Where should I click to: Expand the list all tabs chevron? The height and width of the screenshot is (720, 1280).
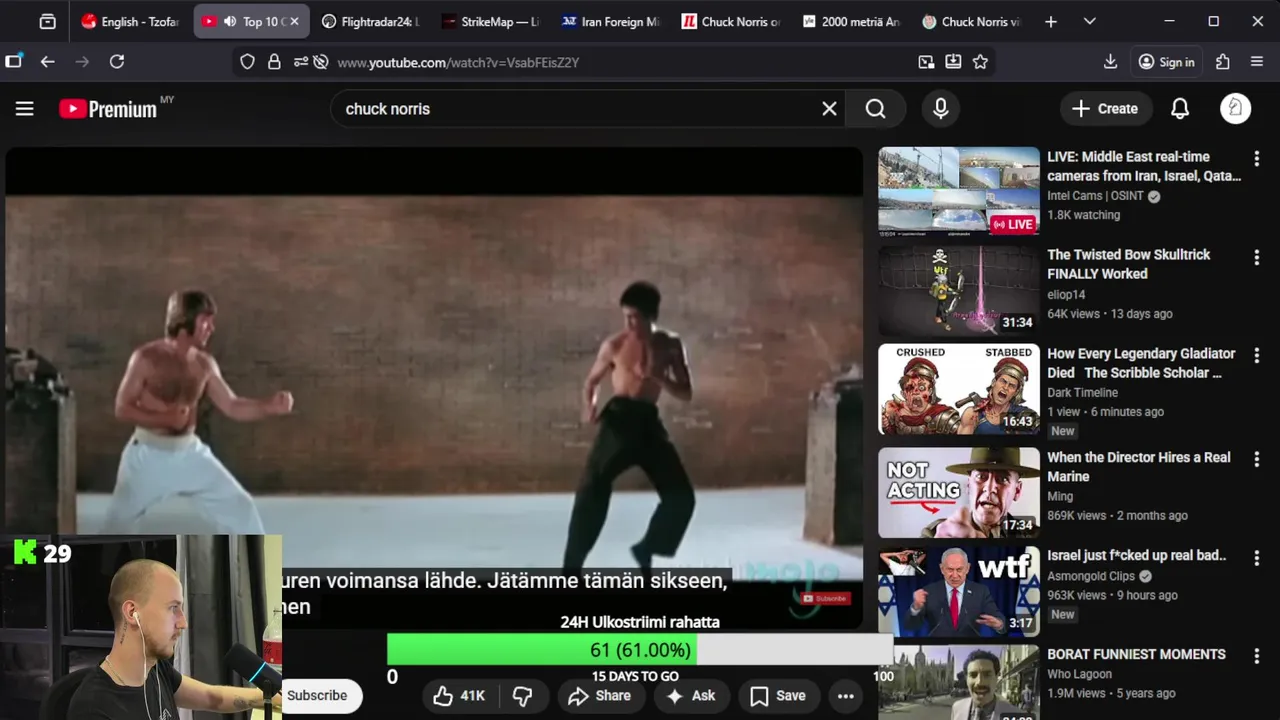click(x=1090, y=21)
